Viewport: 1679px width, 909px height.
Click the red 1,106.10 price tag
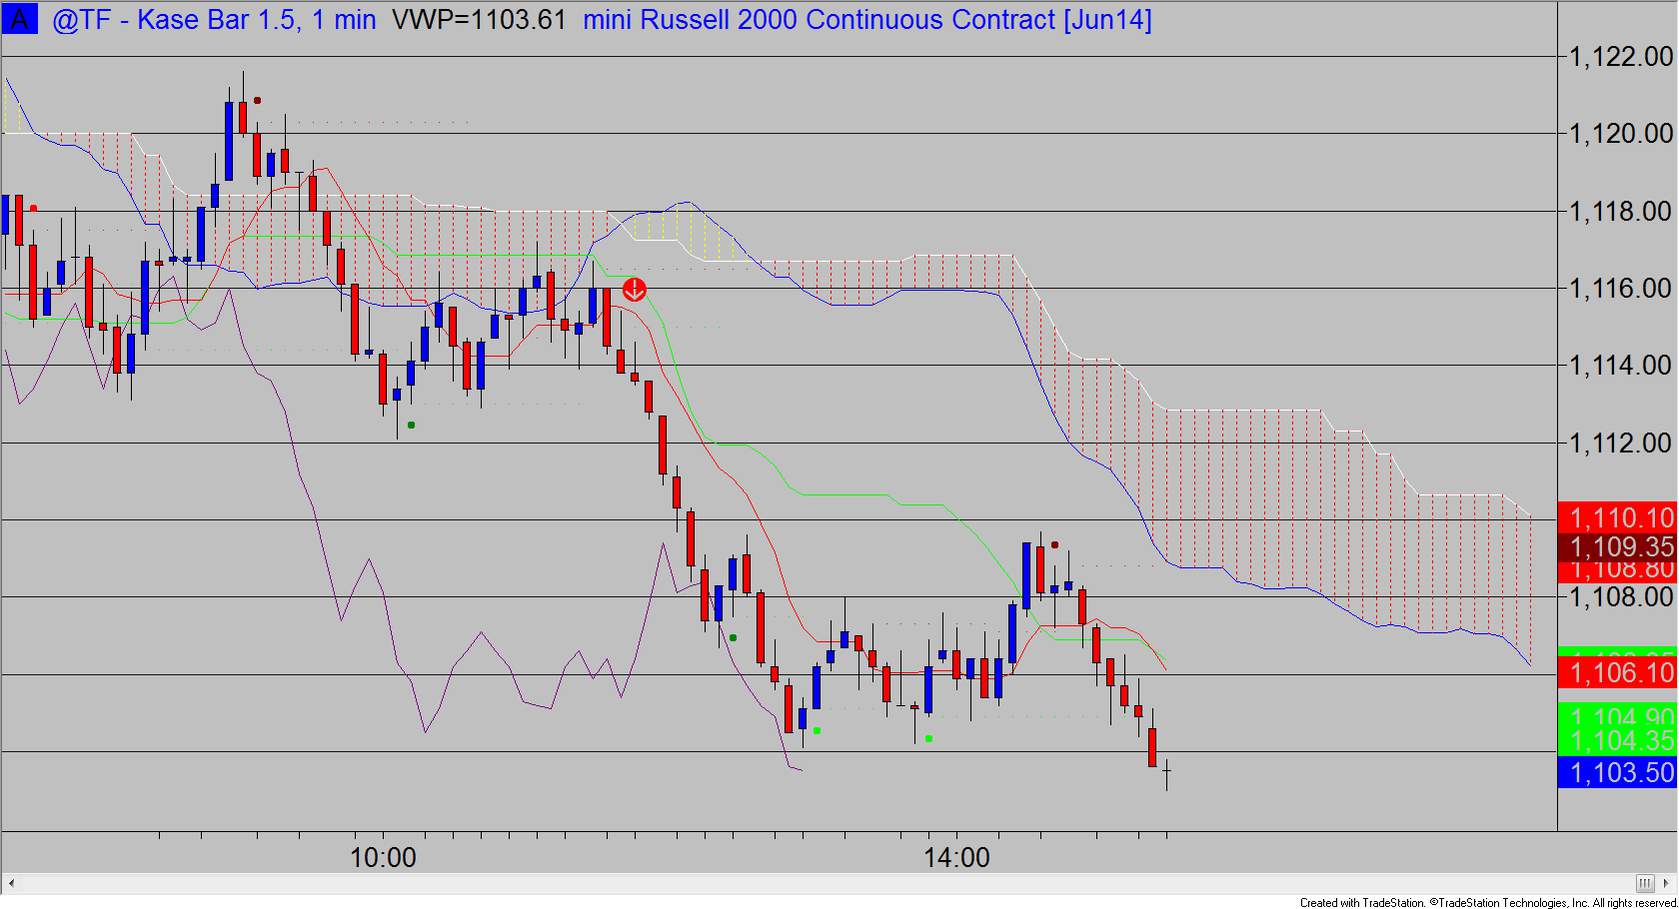pyautogui.click(x=1618, y=672)
